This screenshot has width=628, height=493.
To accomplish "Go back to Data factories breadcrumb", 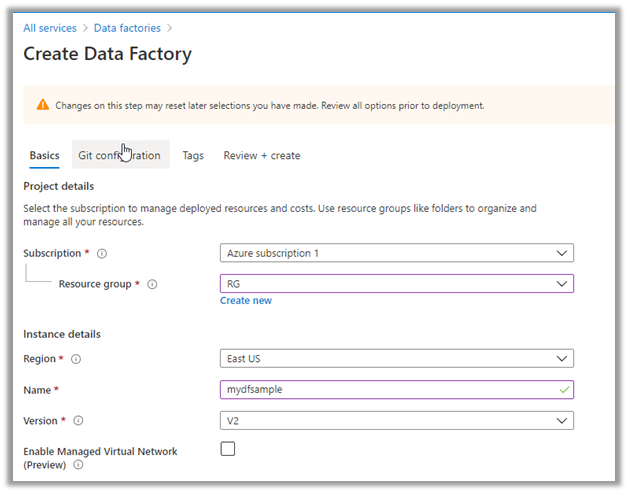I will tap(127, 28).
